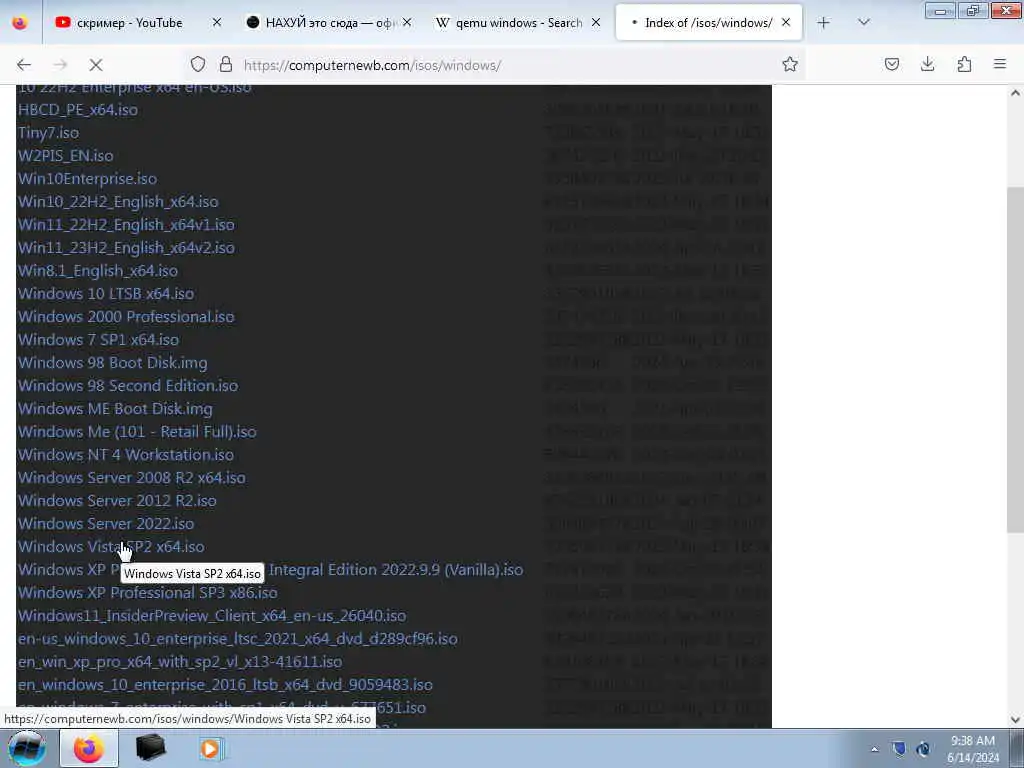The width and height of the screenshot is (1024, 768).
Task: Close the скример YouTube tab
Action: [x=217, y=22]
